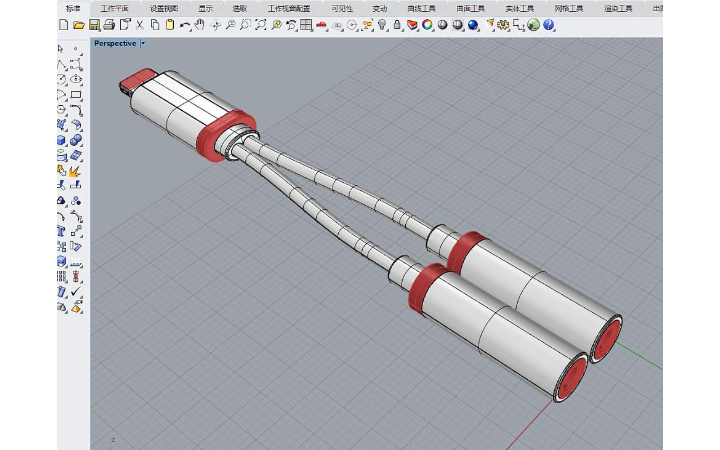The width and height of the screenshot is (720, 450).
Task: Click the Perspective viewport title label
Action: tap(115, 44)
